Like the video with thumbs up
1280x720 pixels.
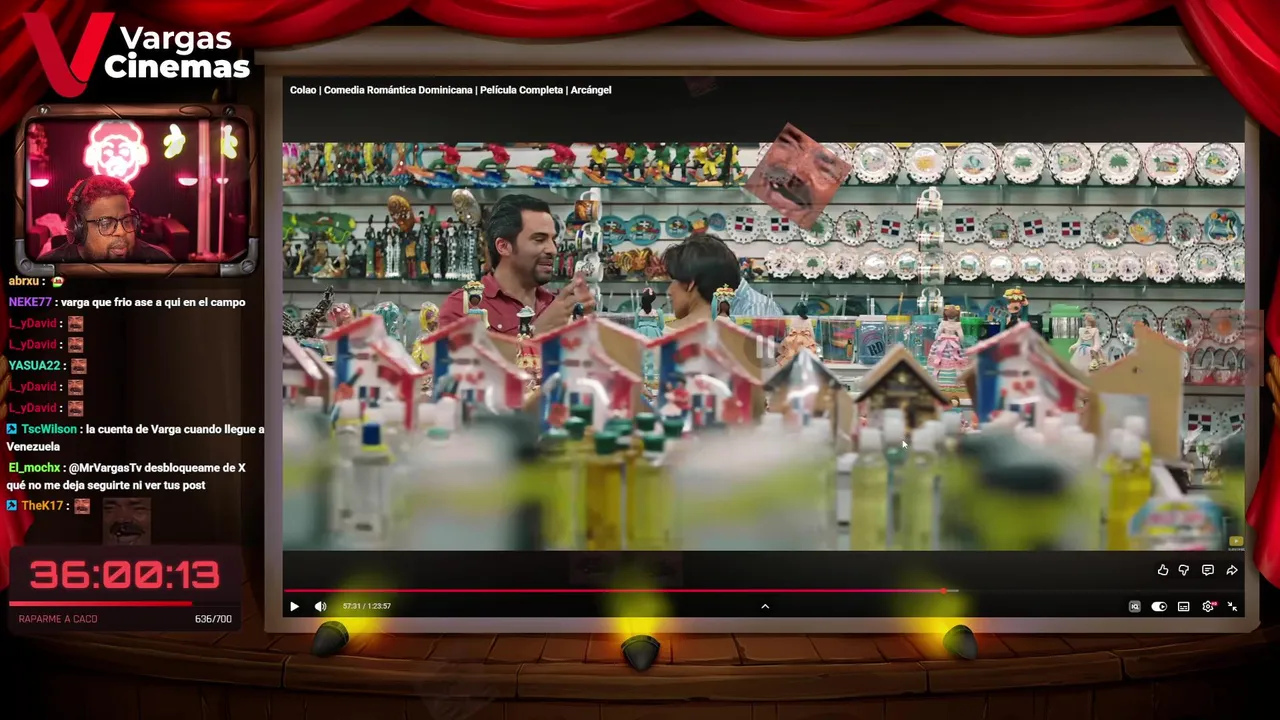click(x=1163, y=570)
